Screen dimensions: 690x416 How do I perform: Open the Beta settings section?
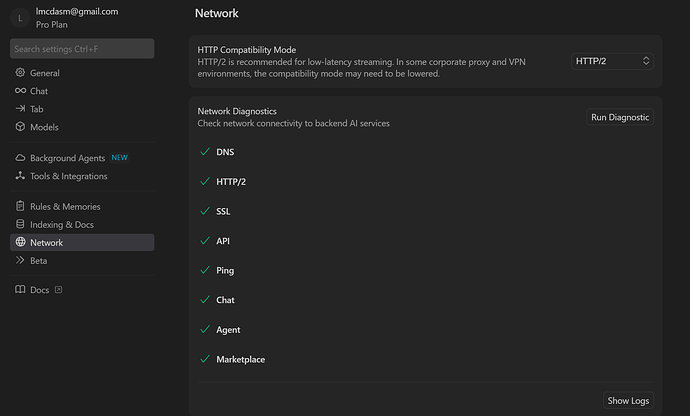tap(38, 260)
